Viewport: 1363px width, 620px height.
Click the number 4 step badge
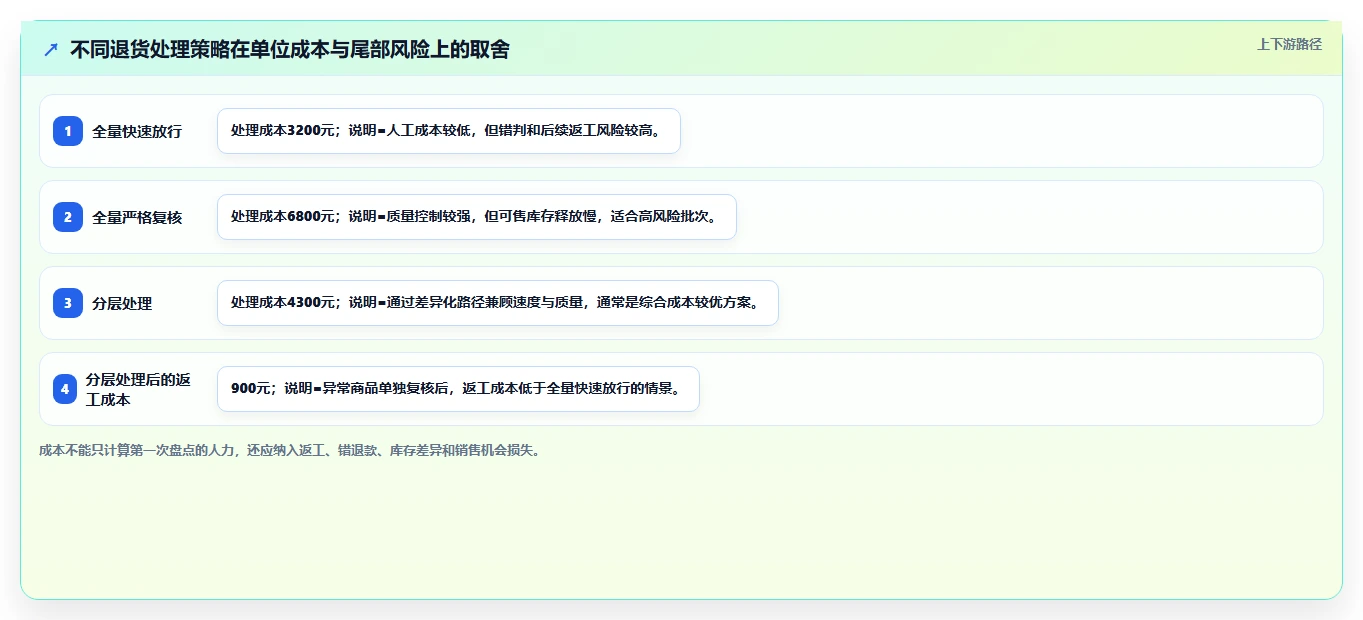tap(65, 389)
